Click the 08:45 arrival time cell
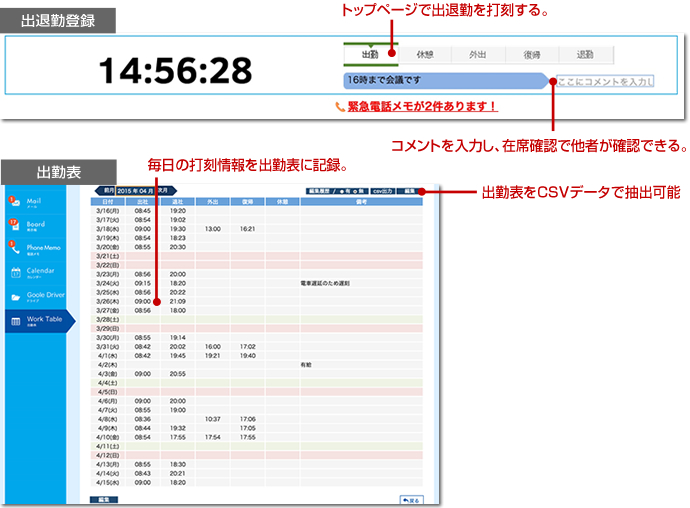The width and height of the screenshot is (690, 508). (143, 211)
